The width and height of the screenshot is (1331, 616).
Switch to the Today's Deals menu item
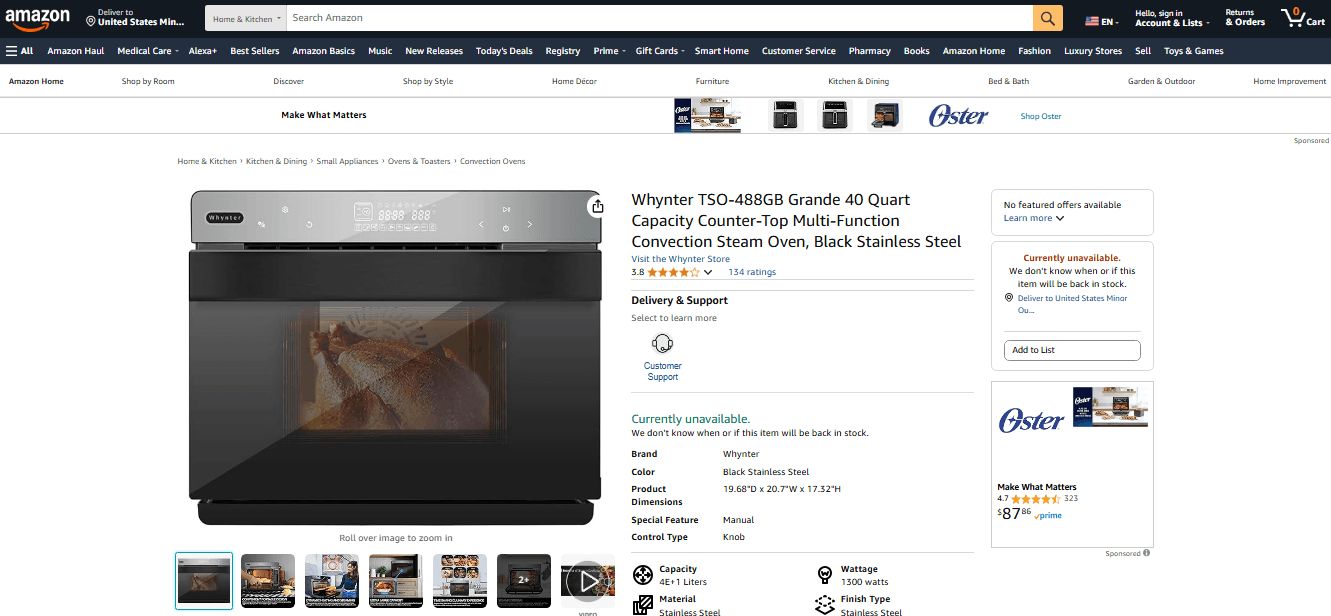point(504,50)
